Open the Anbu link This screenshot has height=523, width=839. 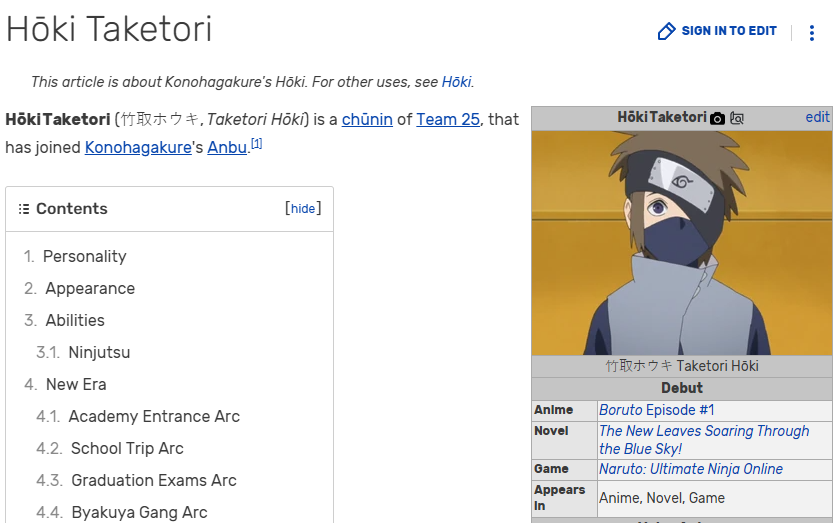pos(227,147)
